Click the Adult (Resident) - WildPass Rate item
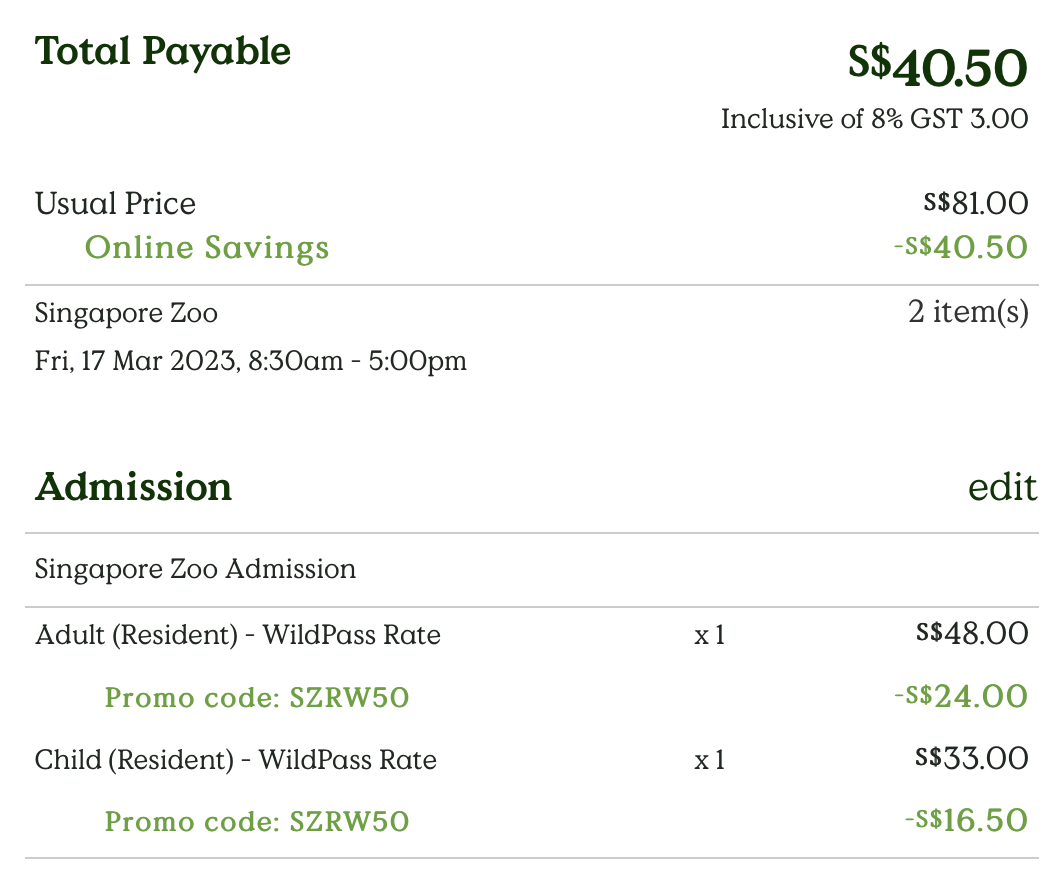This screenshot has height=884, width=1044. (237, 634)
